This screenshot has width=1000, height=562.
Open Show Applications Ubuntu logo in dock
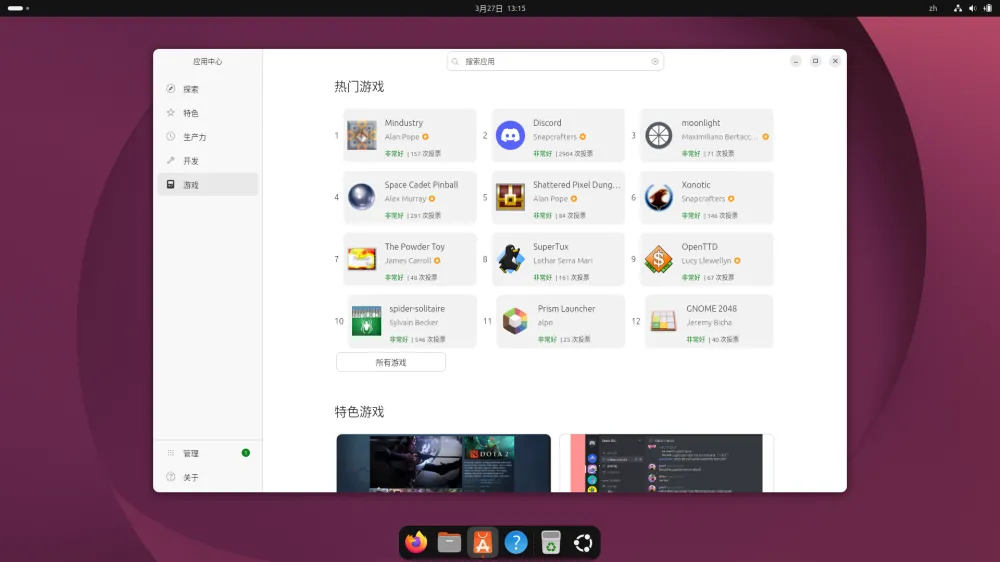pyautogui.click(x=583, y=542)
